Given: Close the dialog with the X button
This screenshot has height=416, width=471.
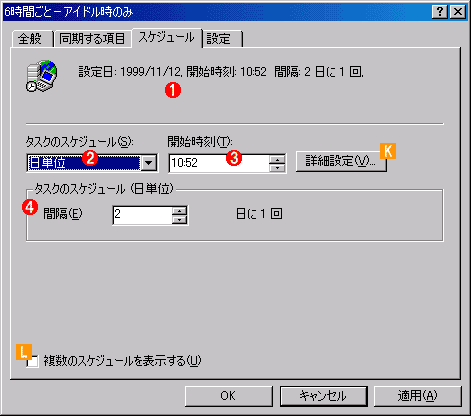Looking at the screenshot, I should (x=458, y=12).
